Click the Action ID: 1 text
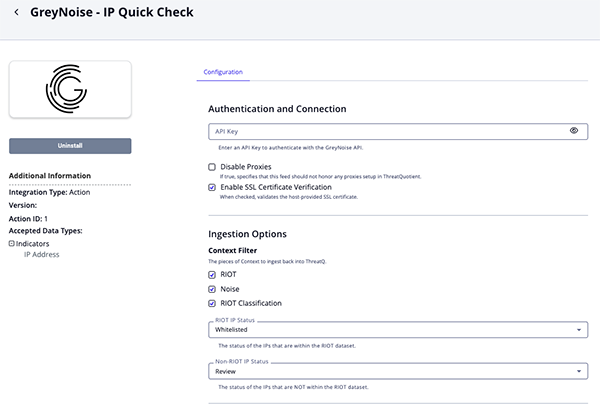 click(28, 219)
